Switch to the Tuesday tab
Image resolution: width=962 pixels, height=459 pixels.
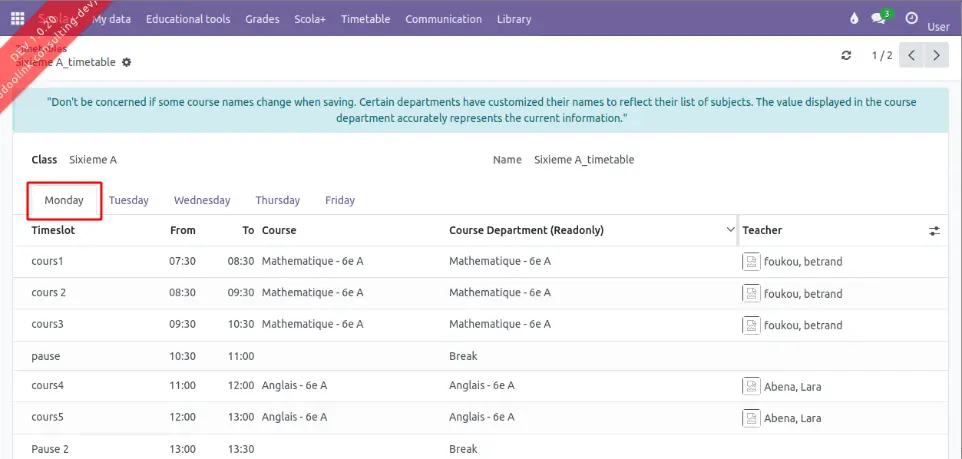[x=128, y=200]
